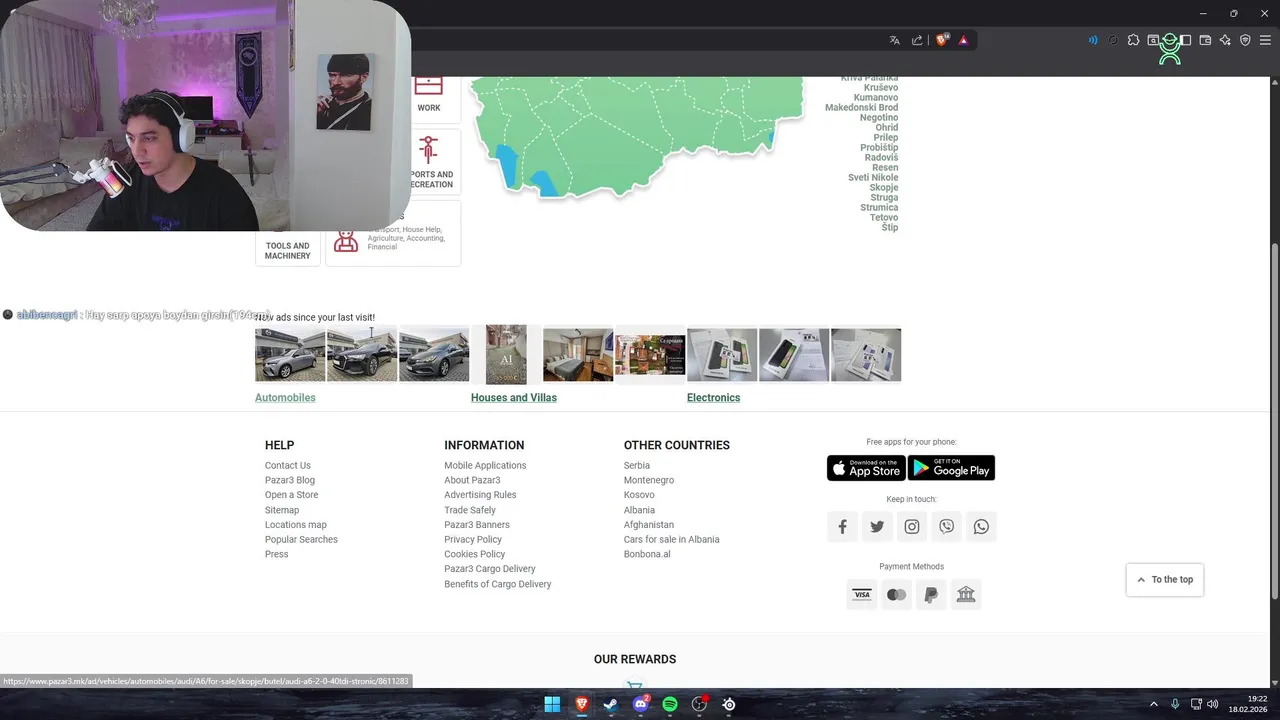Open the browser extensions puzzle icon
The height and width of the screenshot is (720, 1280).
coord(1133,40)
